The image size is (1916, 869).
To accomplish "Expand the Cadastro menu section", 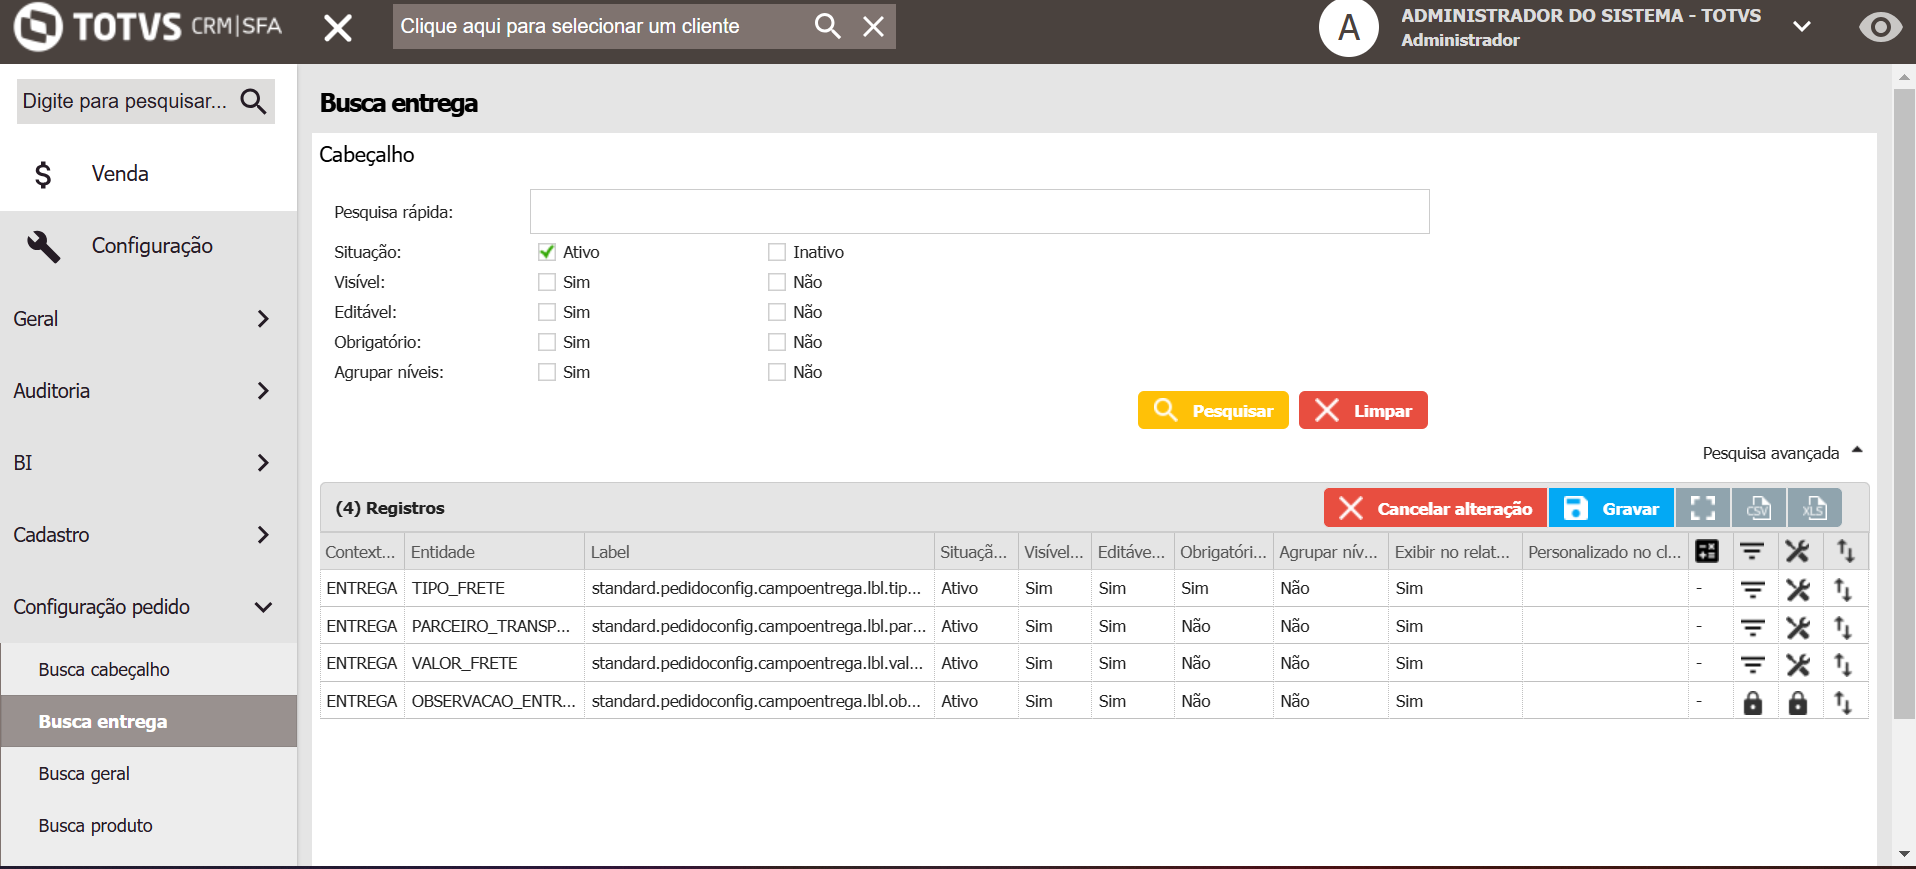I will point(148,535).
